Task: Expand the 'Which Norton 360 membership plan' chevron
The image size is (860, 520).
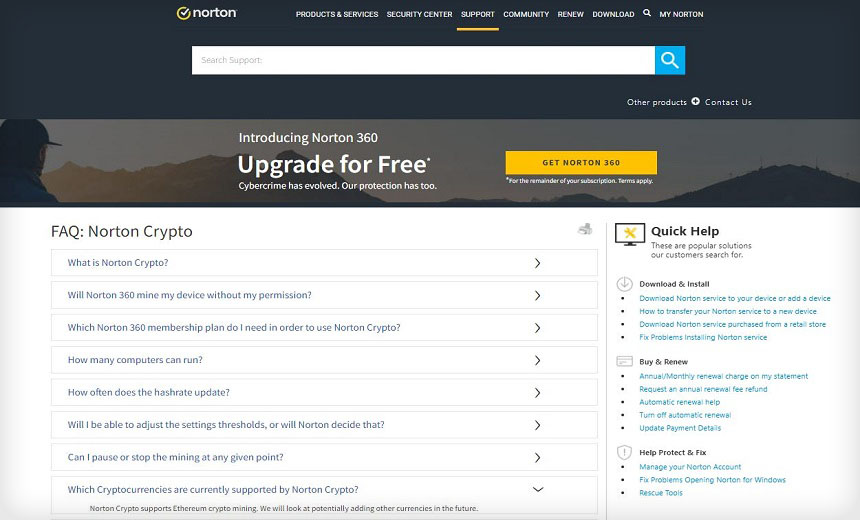Action: pyautogui.click(x=538, y=328)
